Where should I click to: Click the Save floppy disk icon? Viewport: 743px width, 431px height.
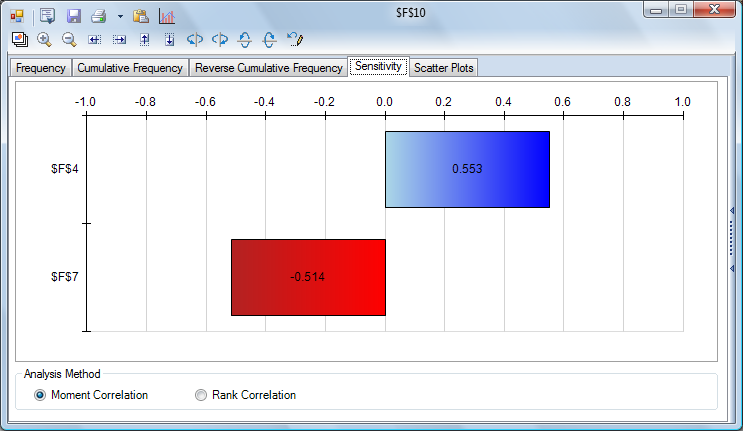tap(74, 16)
